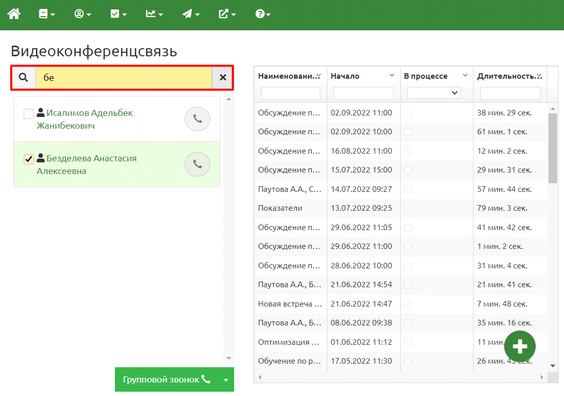Call Исалимов Адельбек with phone button
This screenshot has width=564, height=396.
[197, 119]
